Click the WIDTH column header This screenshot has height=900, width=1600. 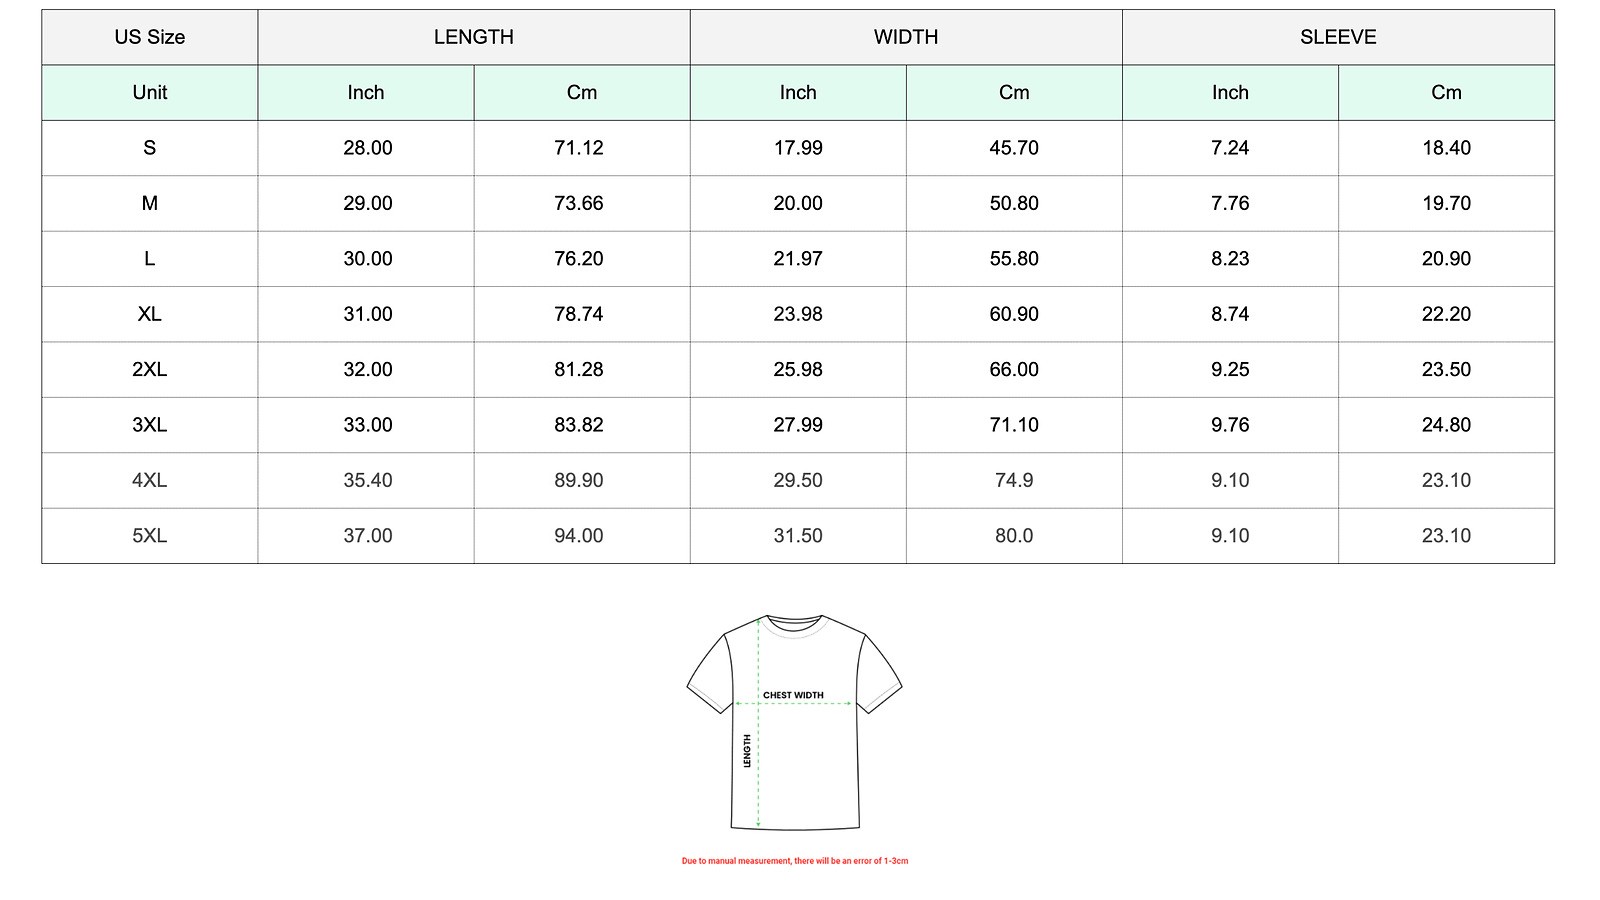click(x=906, y=37)
